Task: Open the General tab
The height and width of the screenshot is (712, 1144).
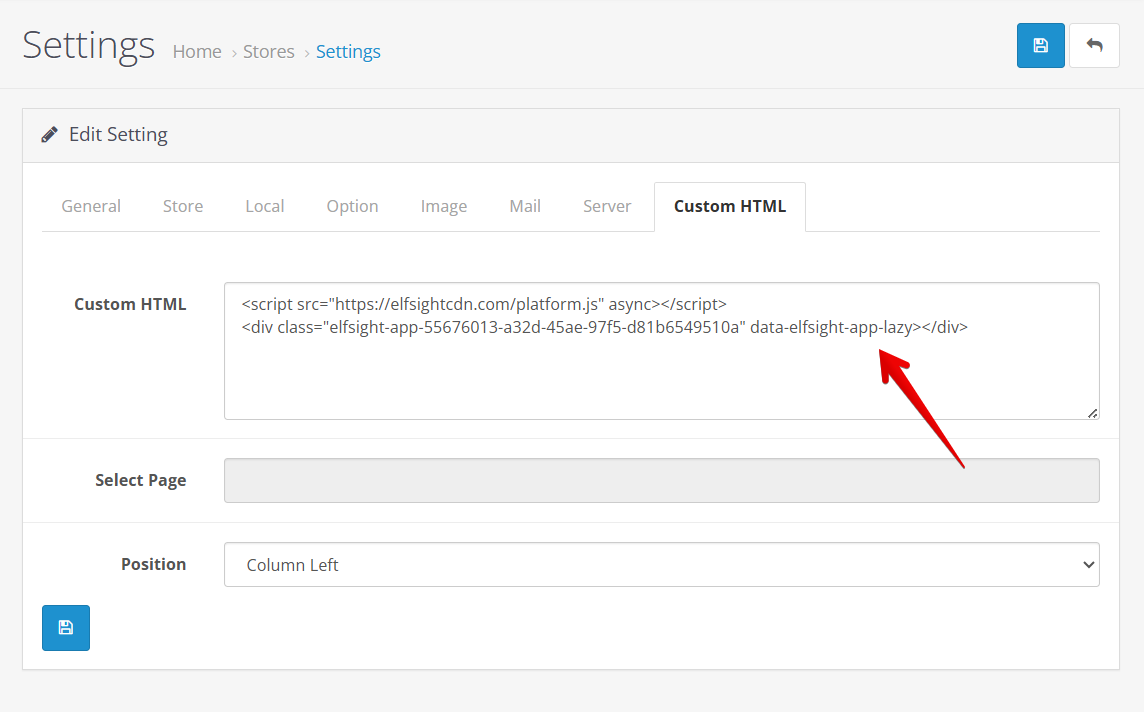Action: [x=91, y=206]
